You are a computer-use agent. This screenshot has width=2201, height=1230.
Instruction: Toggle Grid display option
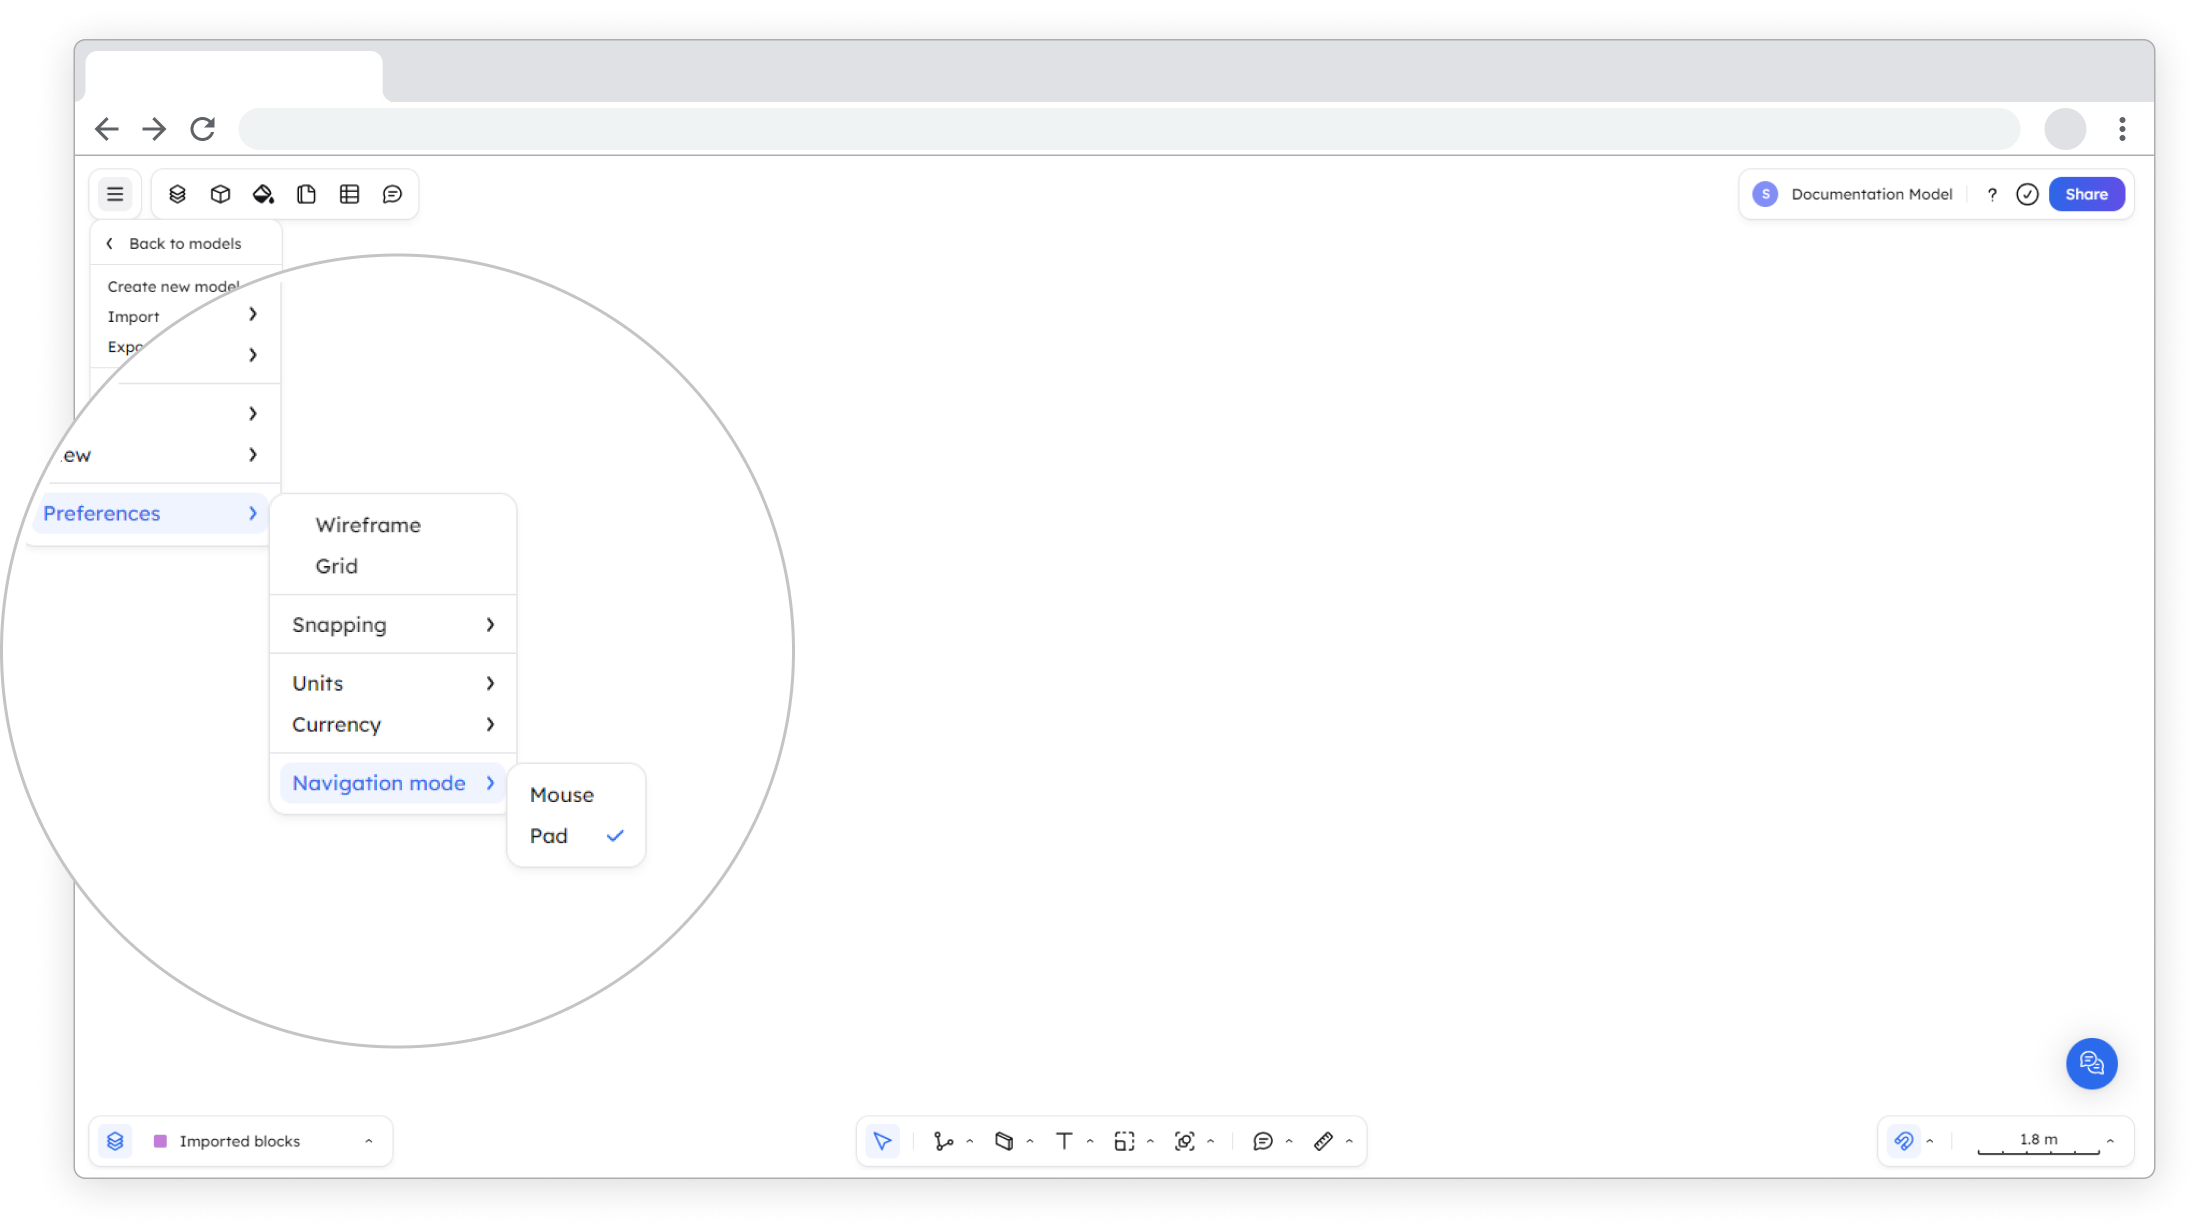click(x=336, y=566)
